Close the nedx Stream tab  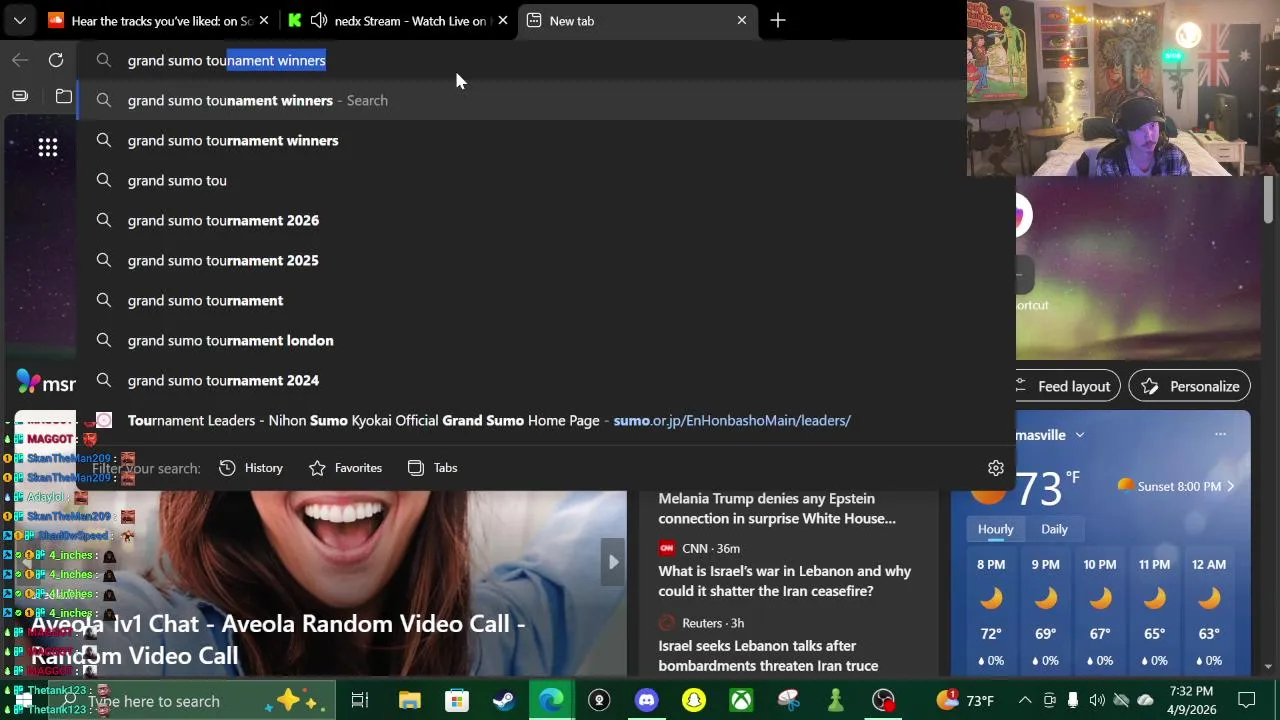503,20
